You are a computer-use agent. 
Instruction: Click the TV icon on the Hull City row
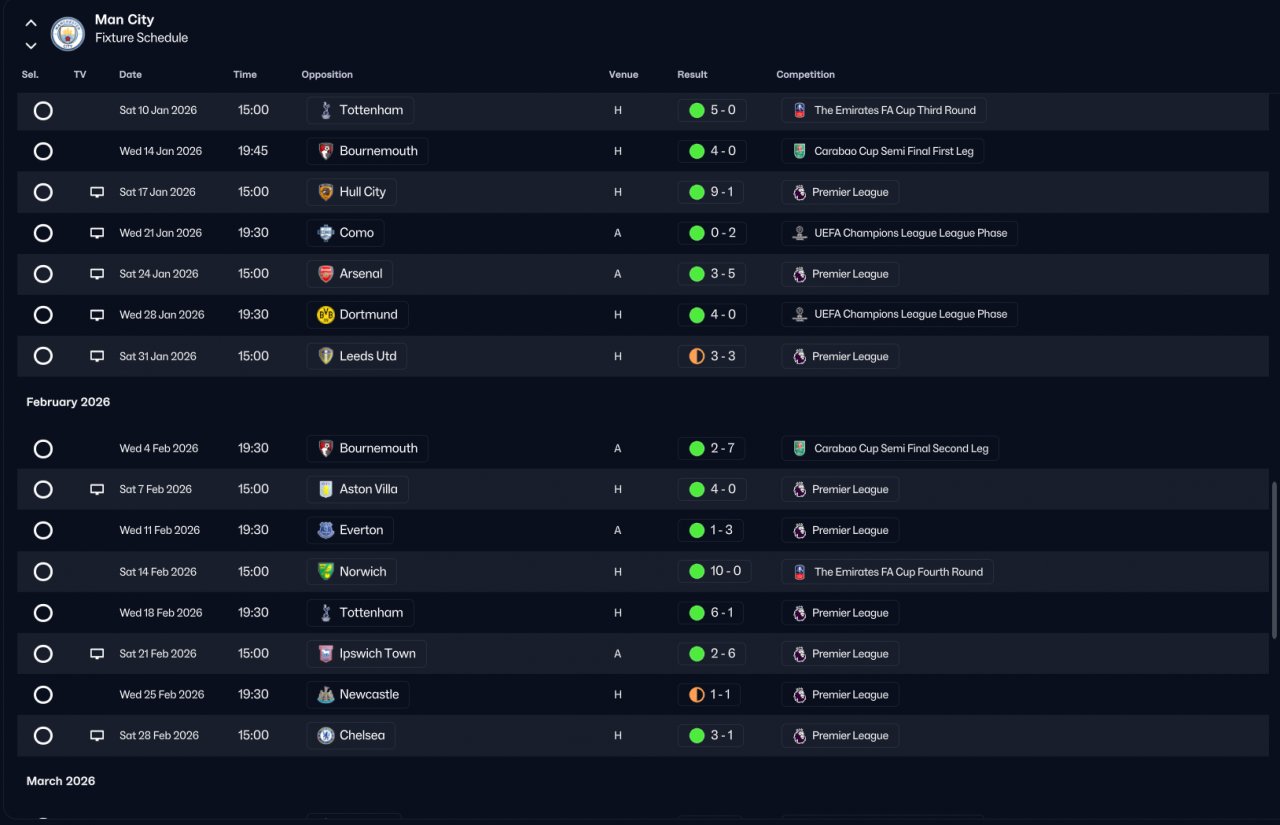click(97, 192)
